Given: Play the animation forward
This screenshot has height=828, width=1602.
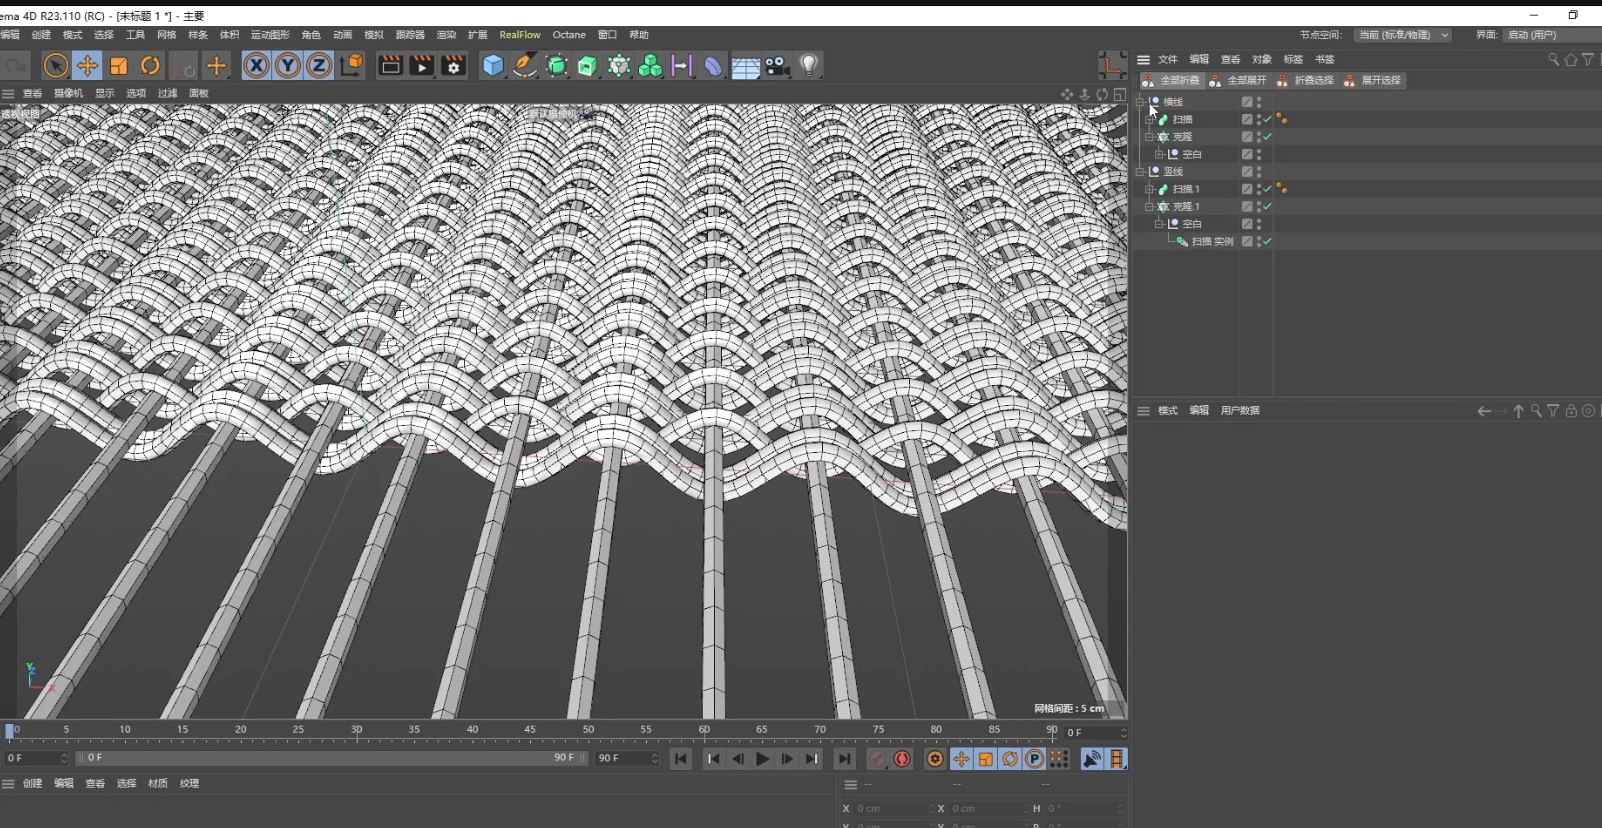Looking at the screenshot, I should [x=763, y=759].
